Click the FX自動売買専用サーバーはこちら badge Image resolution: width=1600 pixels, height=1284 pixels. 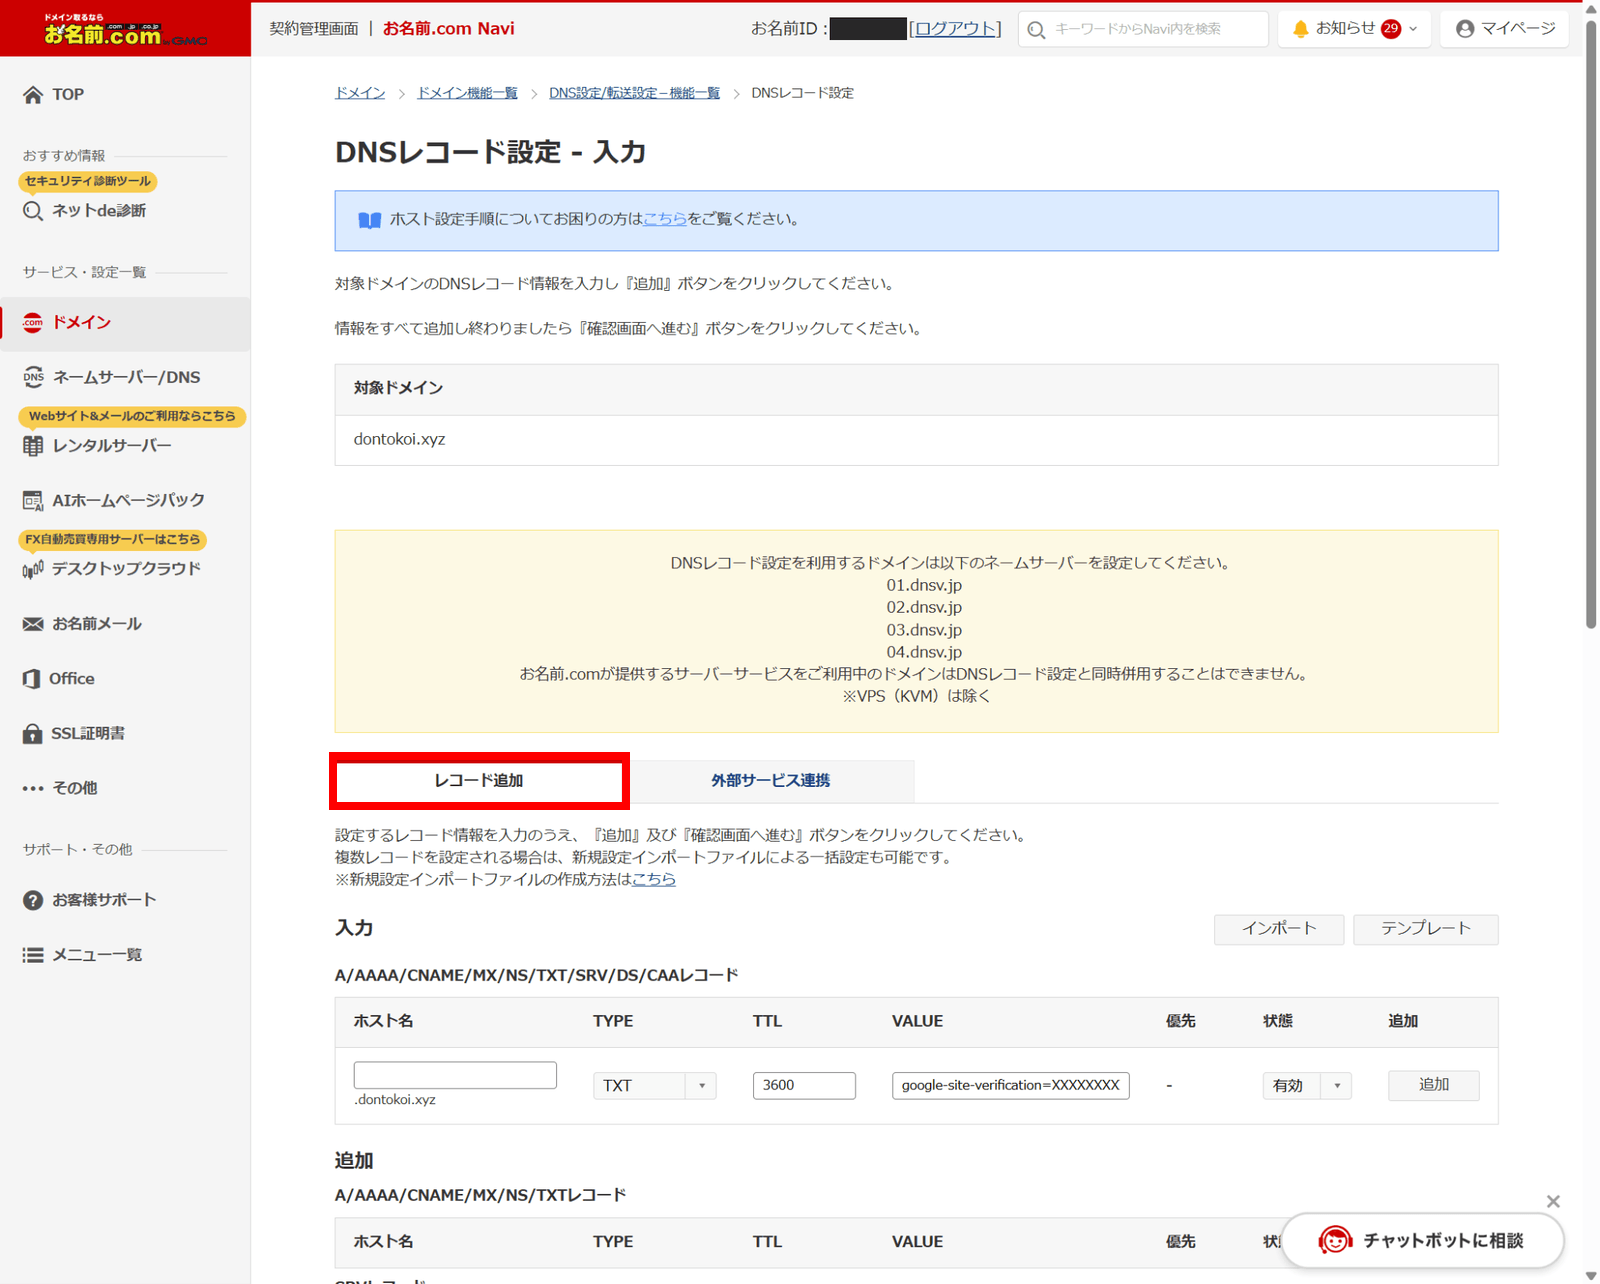pos(112,539)
